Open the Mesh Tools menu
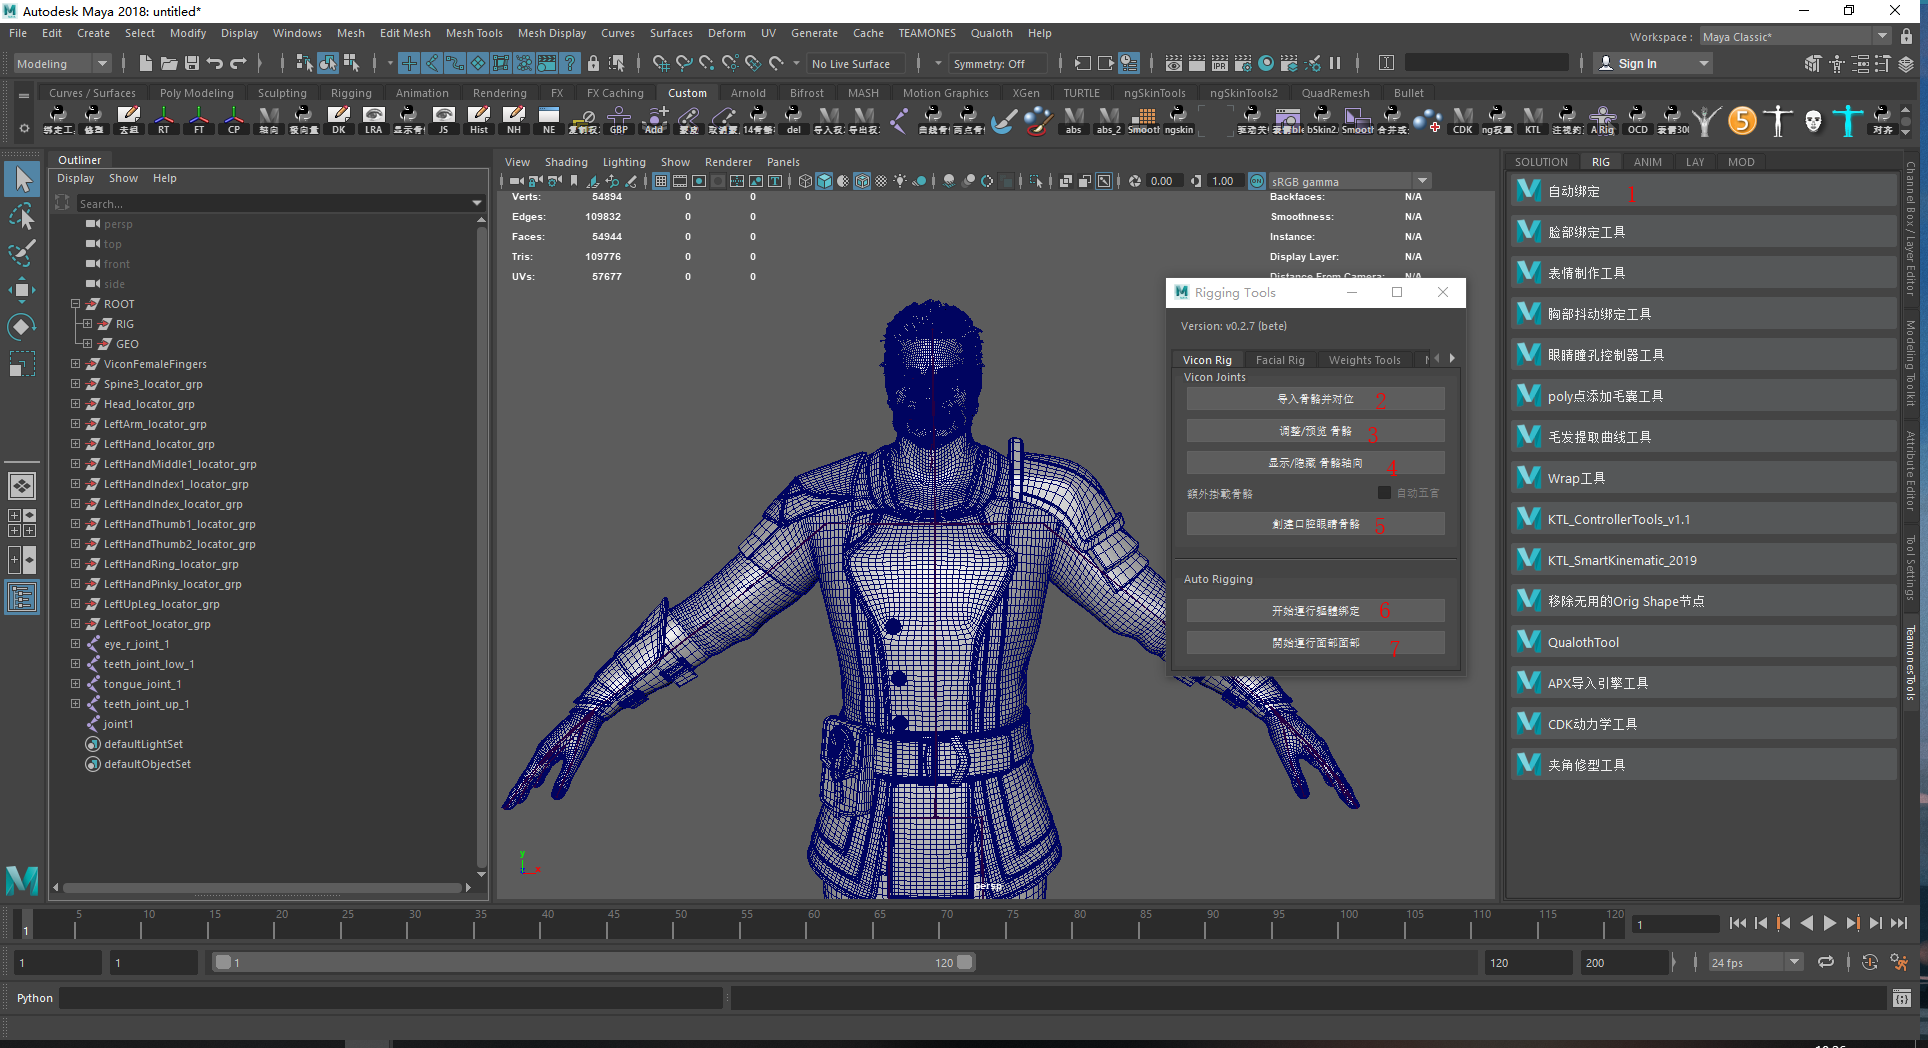The height and width of the screenshot is (1048, 1928). (x=473, y=33)
